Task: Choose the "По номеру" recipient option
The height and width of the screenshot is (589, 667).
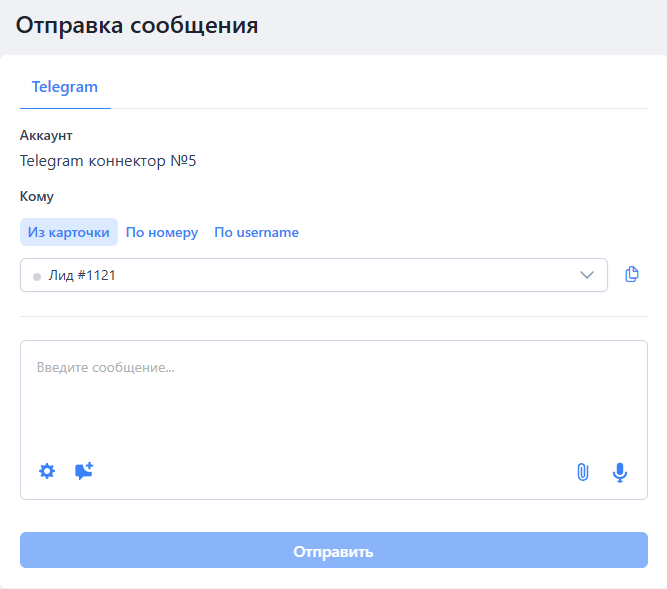Action: (162, 232)
